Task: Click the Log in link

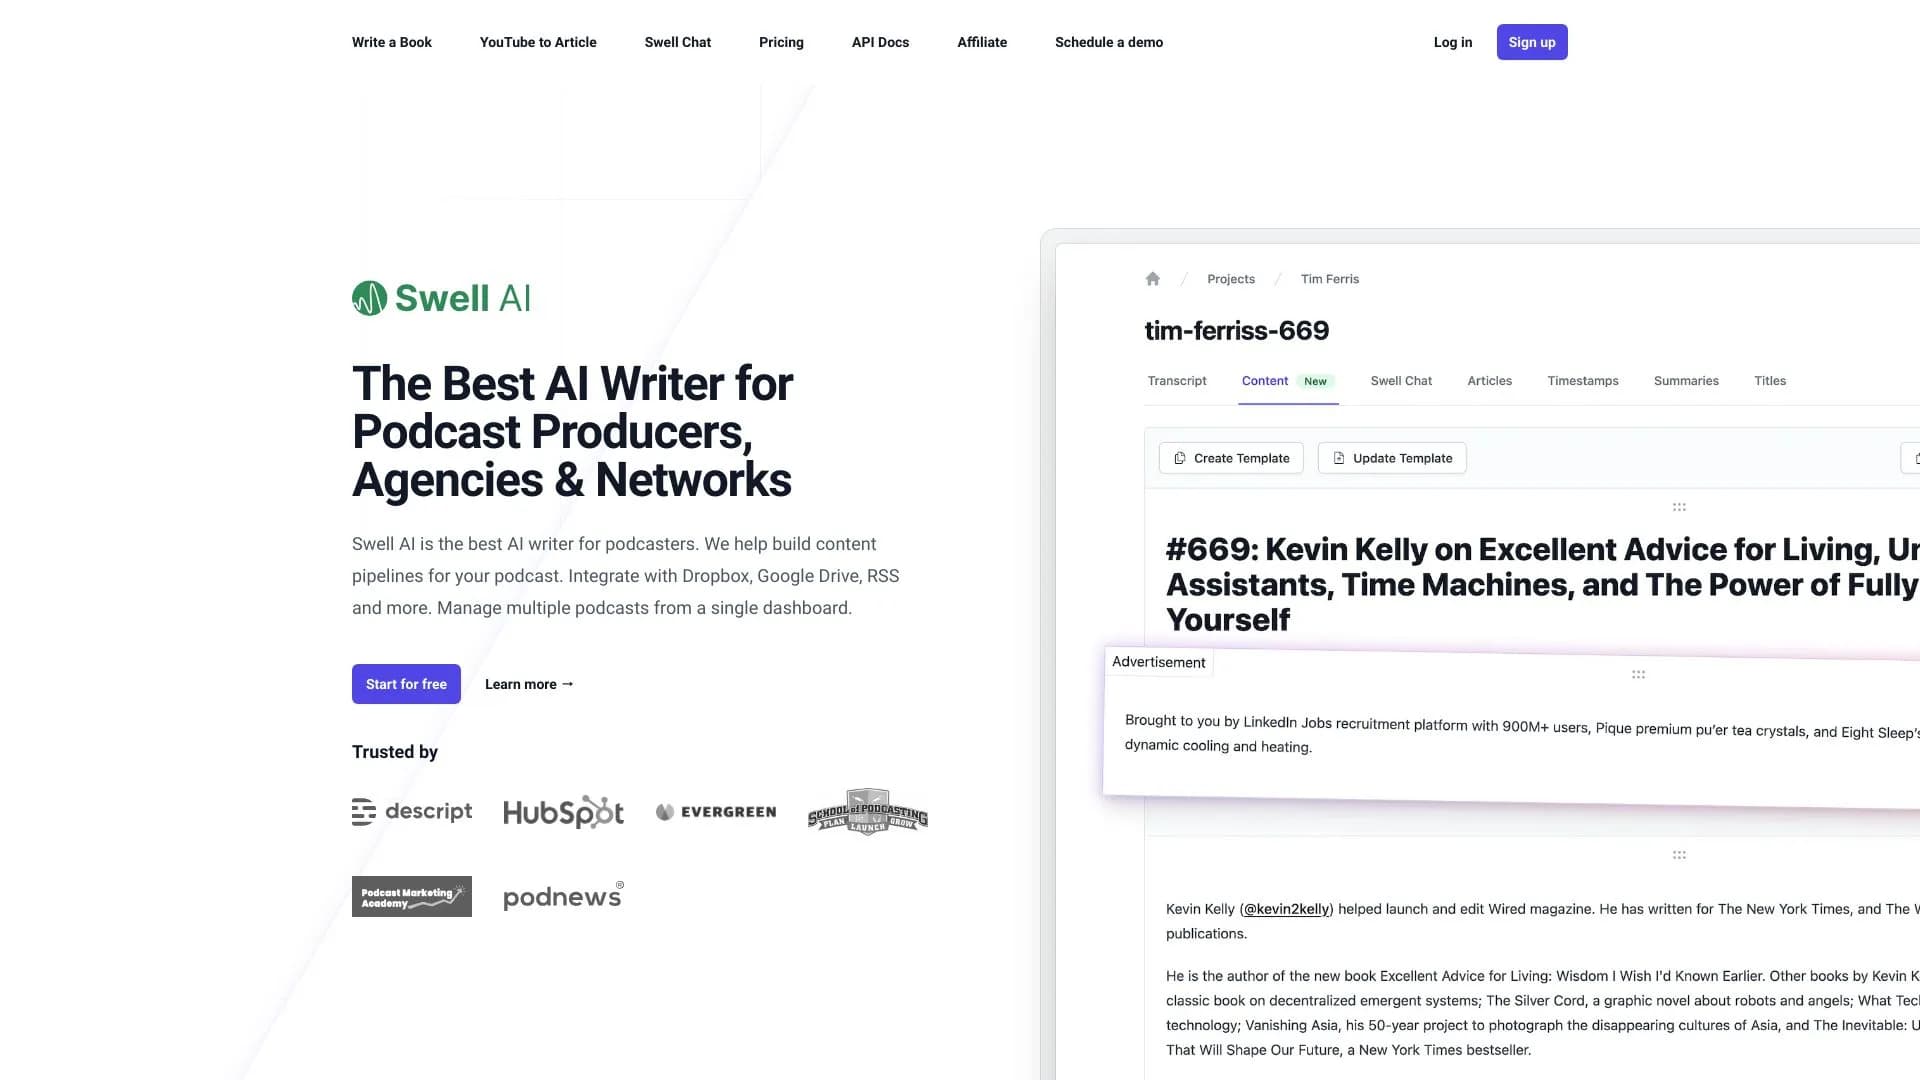Action: 1453,42
